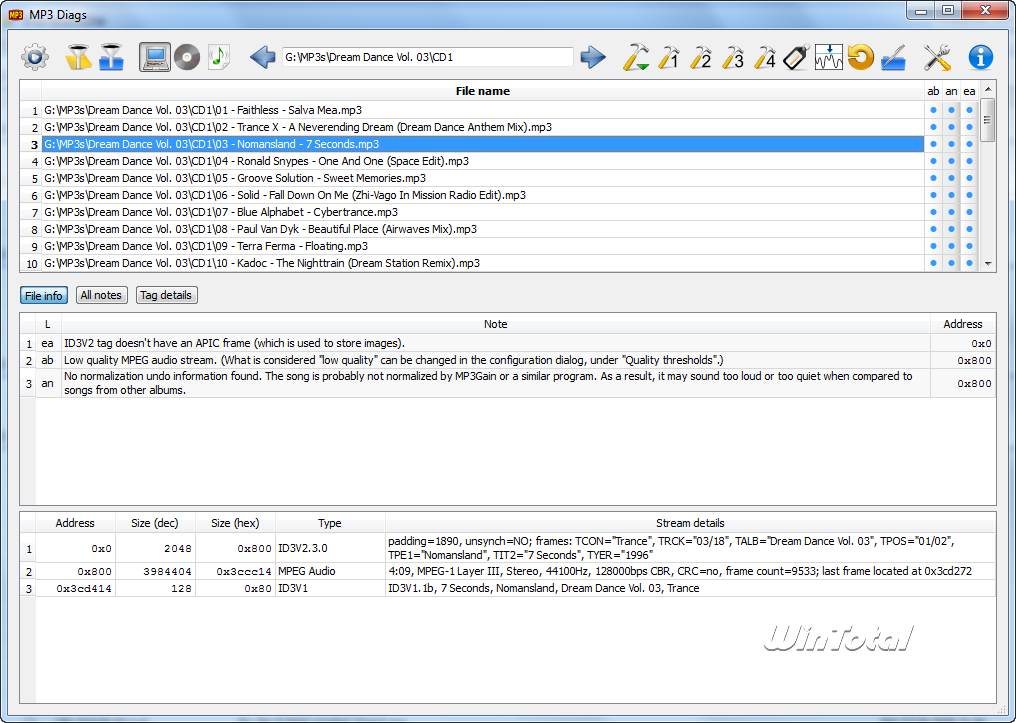Screen dimensions: 1016x723
Task: Select Paul Van Dyk - Beautiful Place file
Action: tap(483, 229)
